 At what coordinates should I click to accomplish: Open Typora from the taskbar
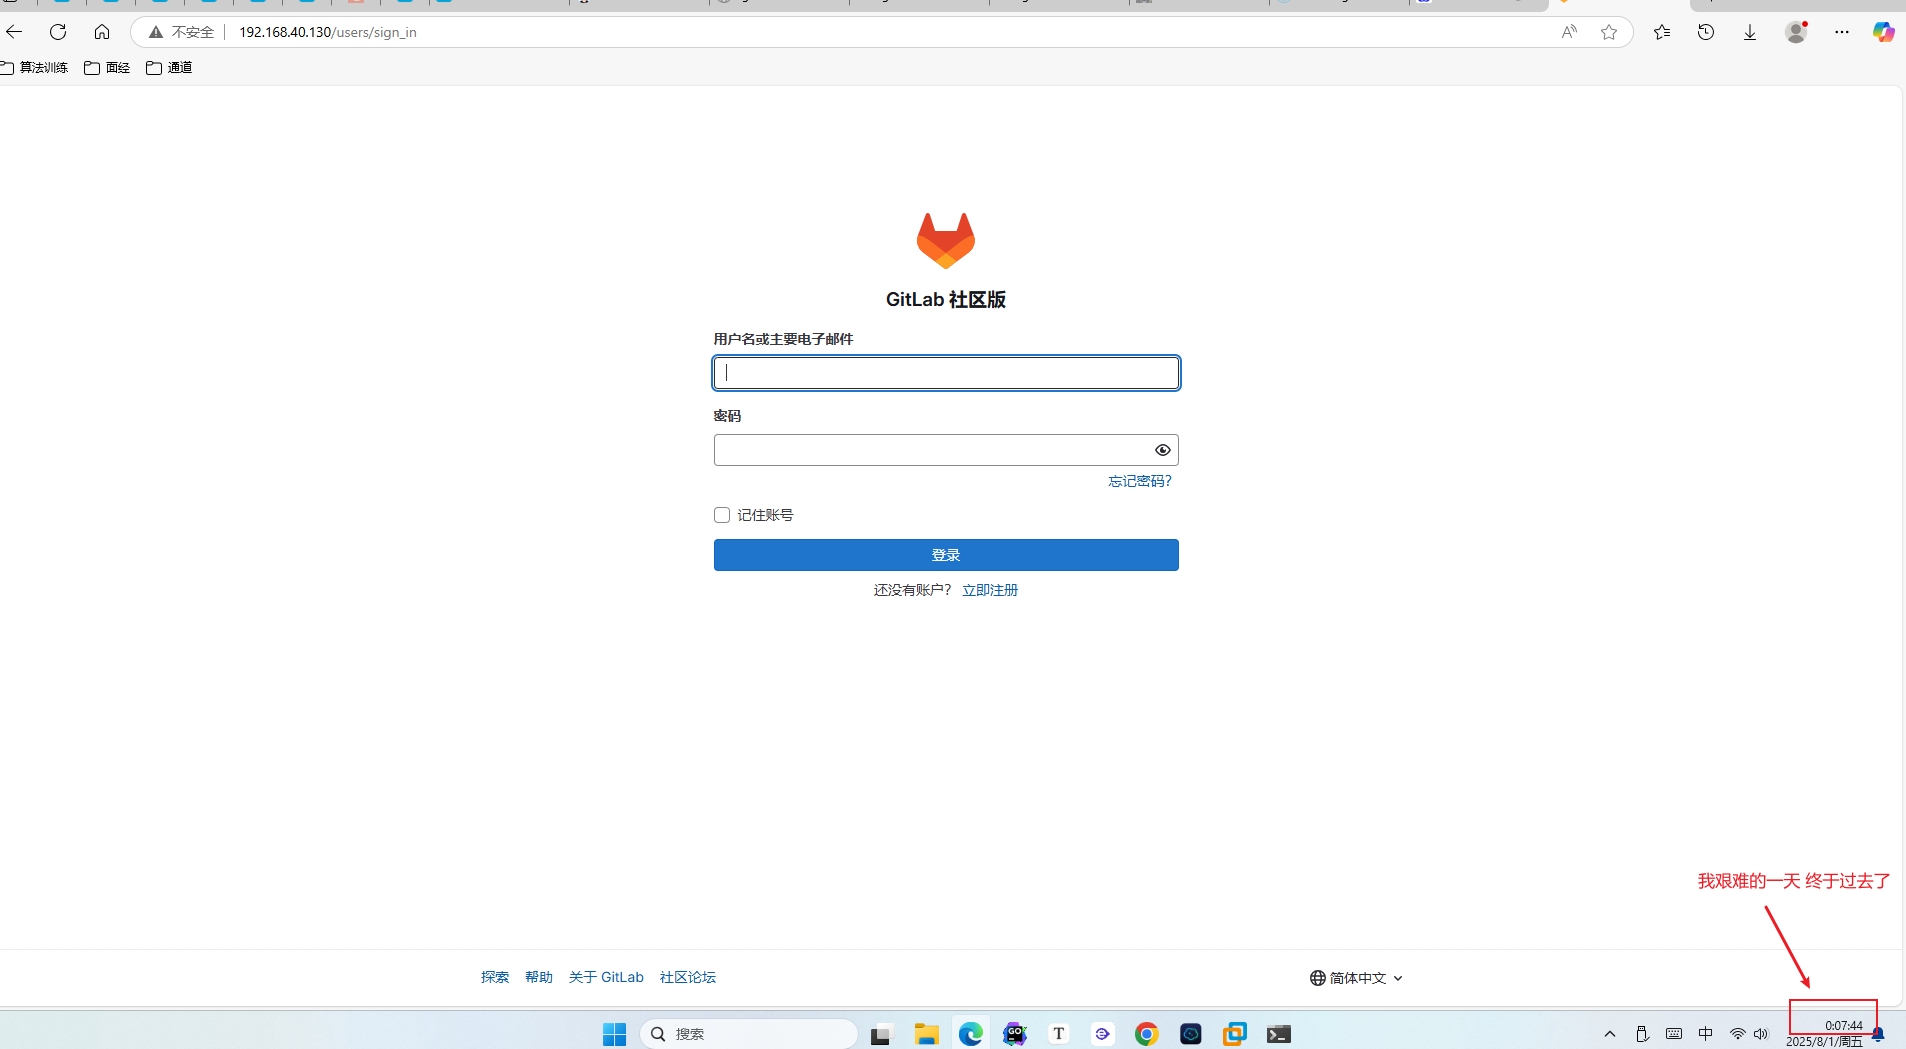1059,1034
